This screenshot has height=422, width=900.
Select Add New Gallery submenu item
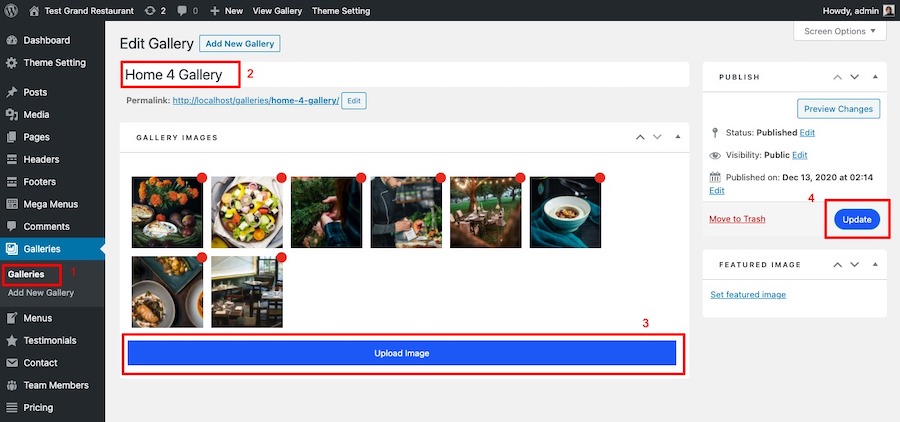pos(41,293)
